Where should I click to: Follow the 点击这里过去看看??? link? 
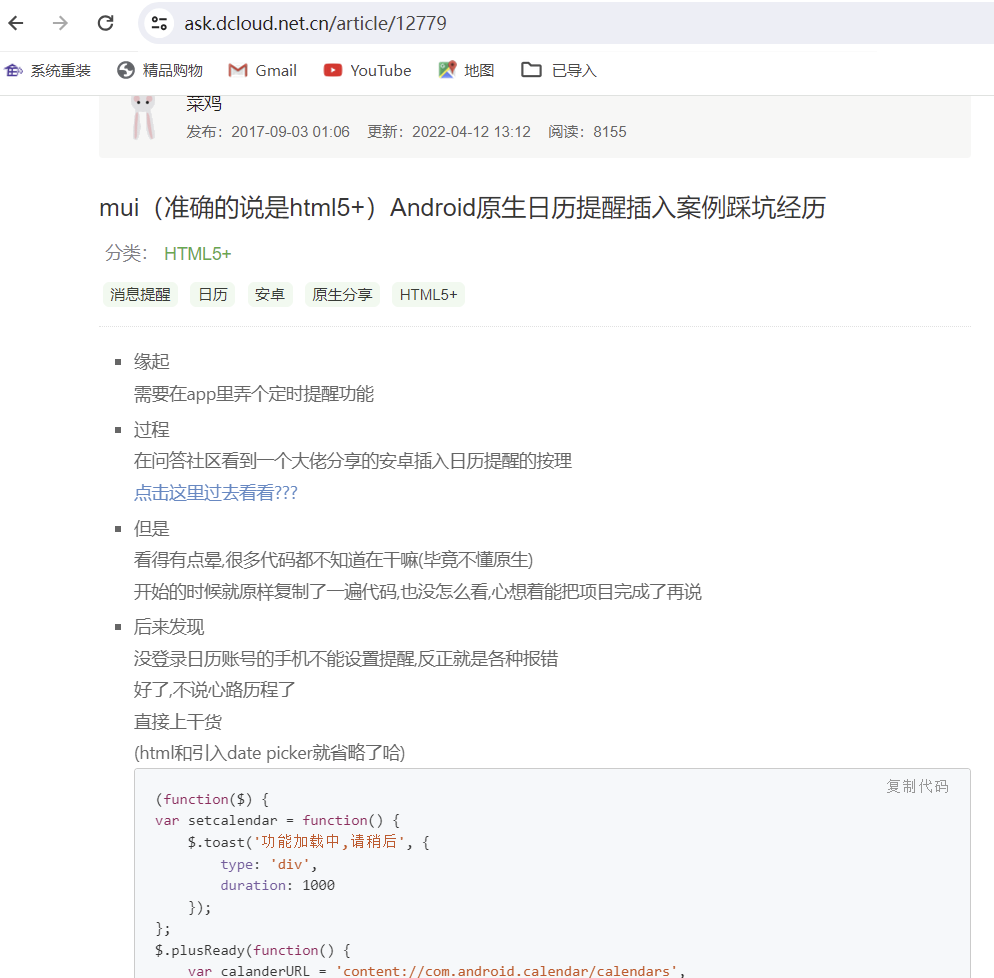215,492
